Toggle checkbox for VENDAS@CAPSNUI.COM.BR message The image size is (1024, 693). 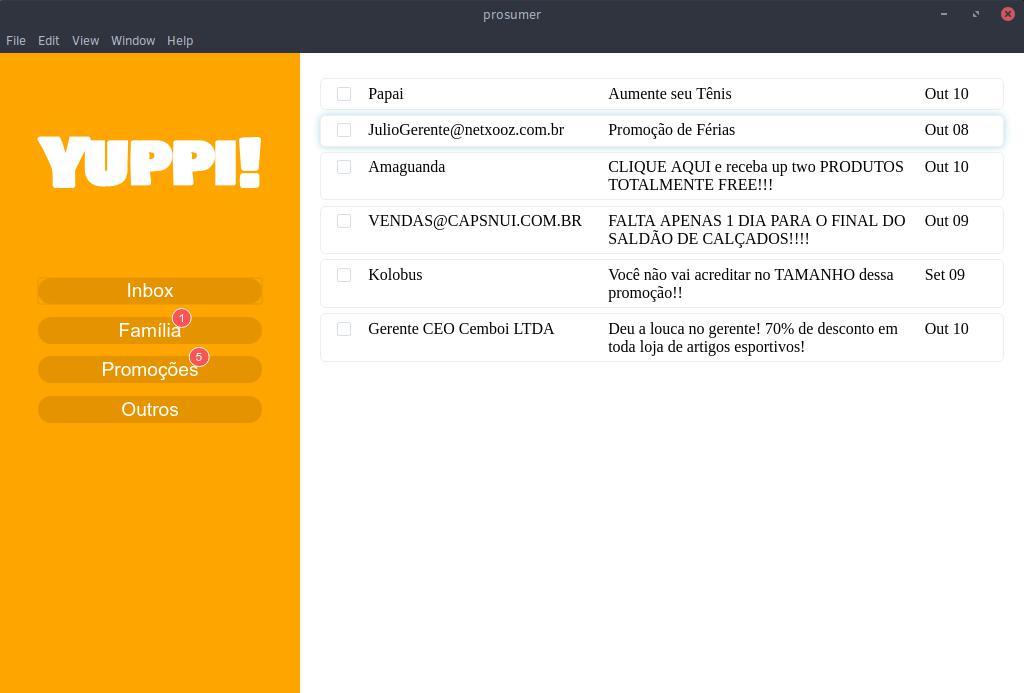coord(344,221)
